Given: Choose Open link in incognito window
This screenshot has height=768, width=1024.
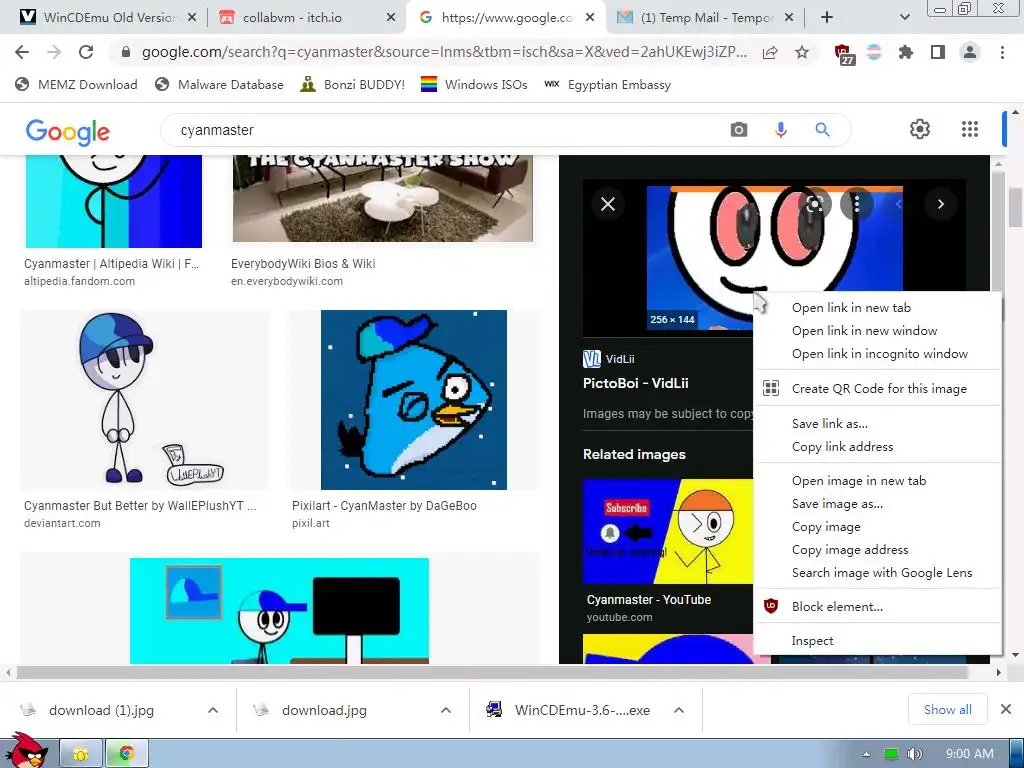Looking at the screenshot, I should point(878,354).
